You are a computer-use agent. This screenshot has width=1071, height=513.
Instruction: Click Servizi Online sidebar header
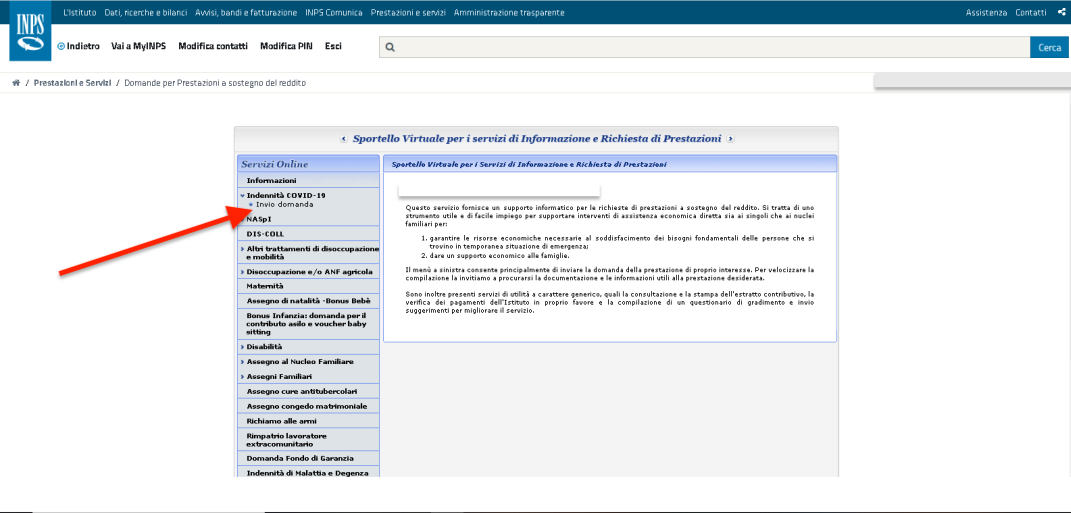pos(308,164)
